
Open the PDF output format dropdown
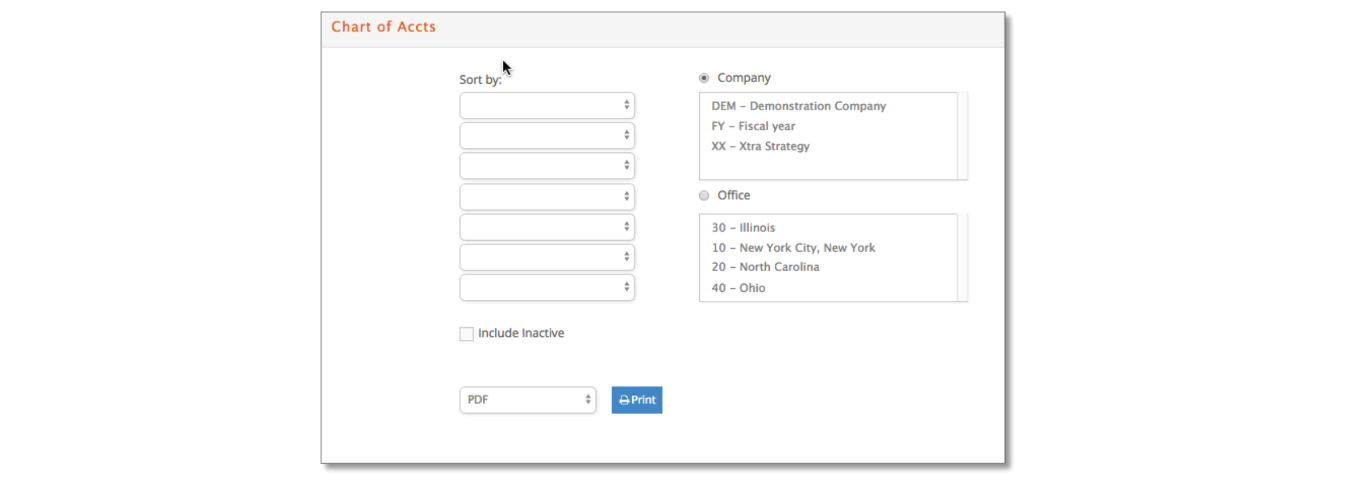coord(528,400)
